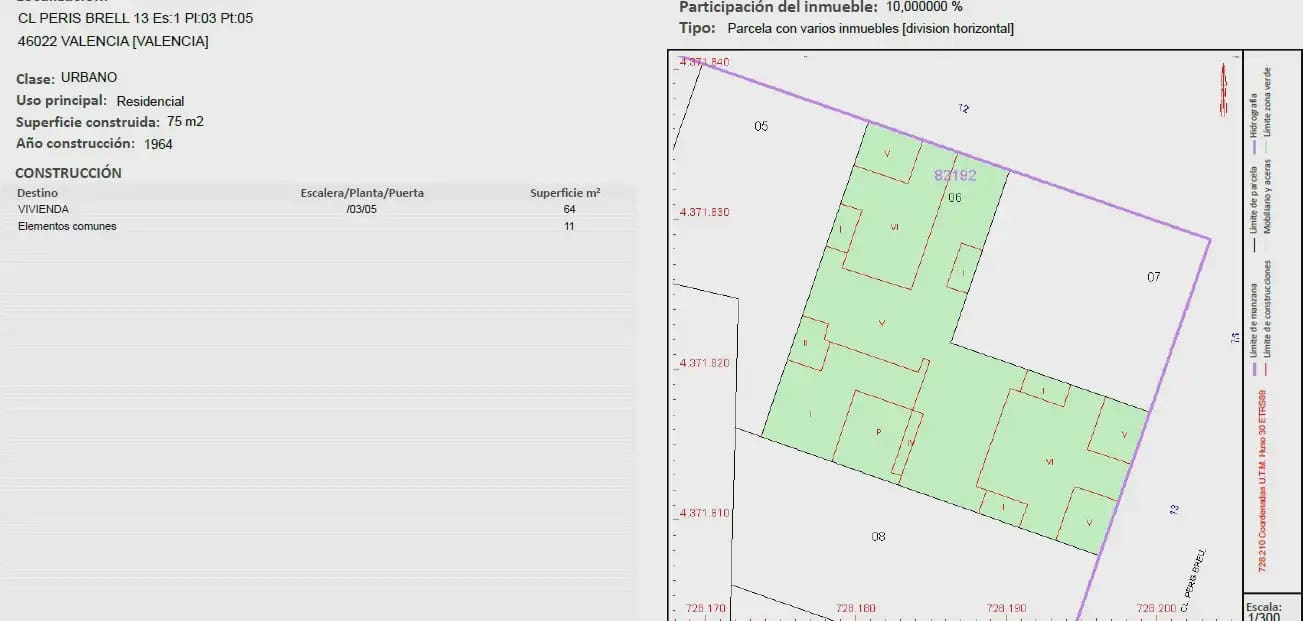Click the 'Superficie m²' column header

565,192
